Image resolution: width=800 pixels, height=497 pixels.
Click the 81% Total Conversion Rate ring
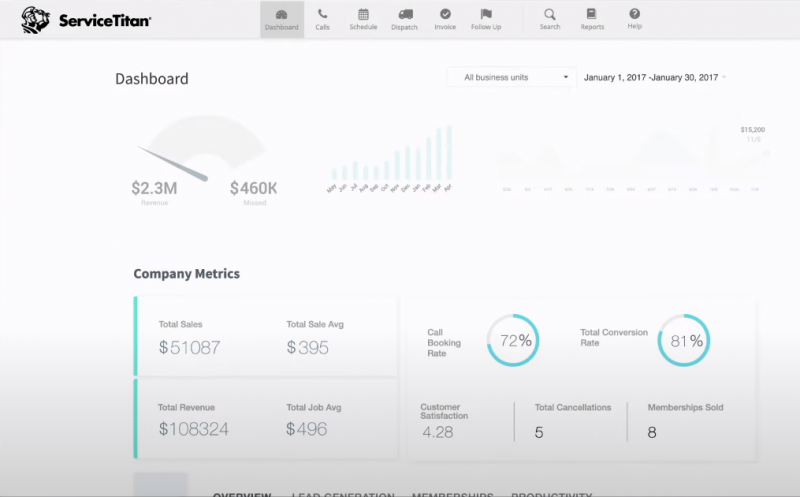[x=684, y=340]
